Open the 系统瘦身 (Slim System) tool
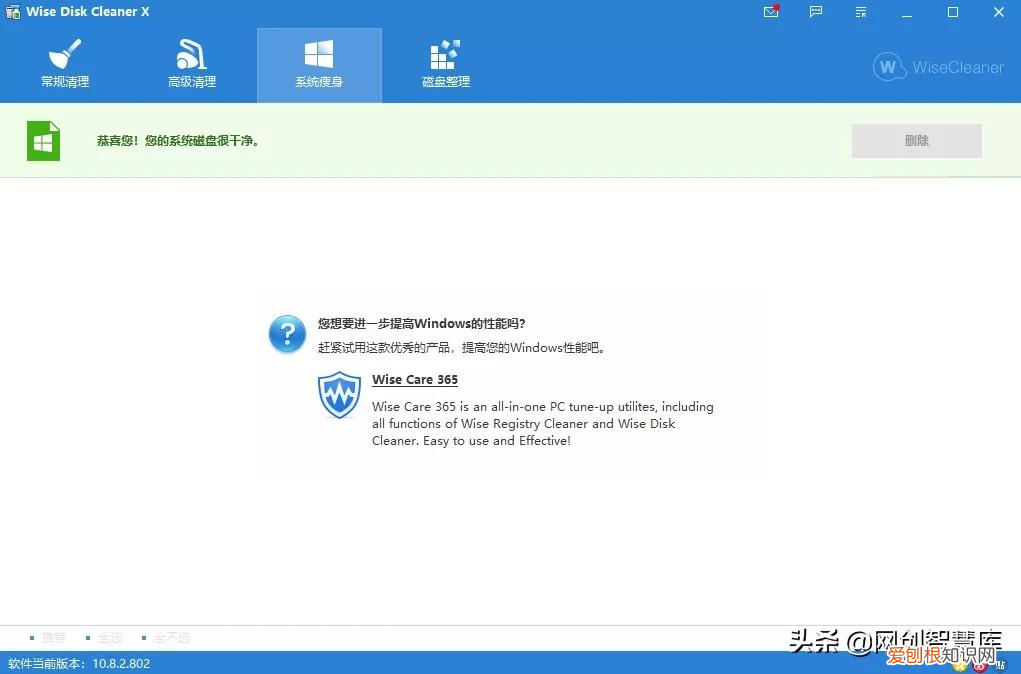 pos(319,64)
